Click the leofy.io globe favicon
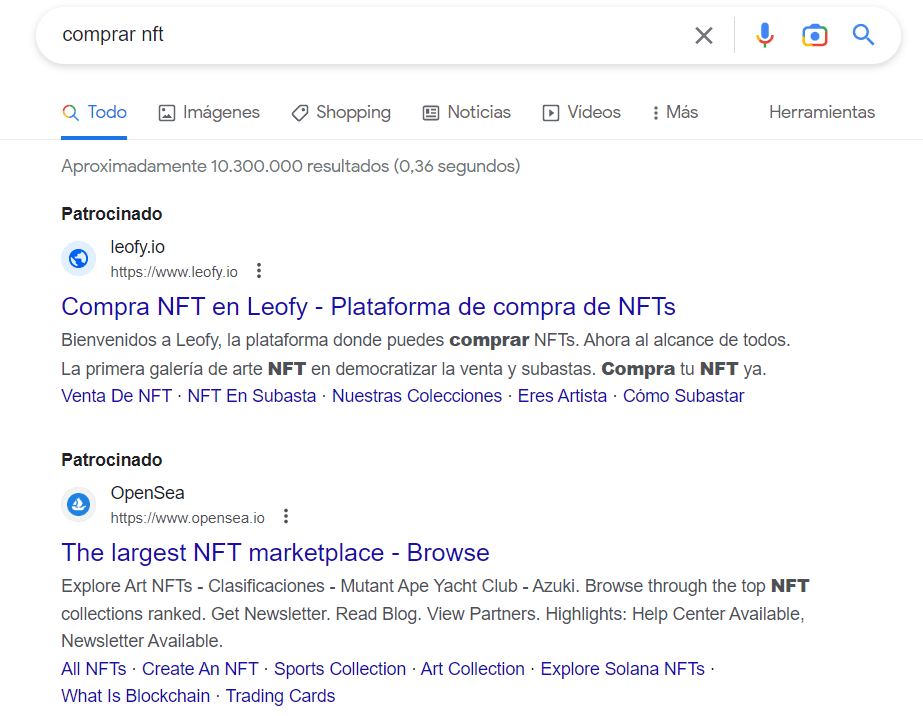The height and width of the screenshot is (716, 923). pyautogui.click(x=78, y=258)
